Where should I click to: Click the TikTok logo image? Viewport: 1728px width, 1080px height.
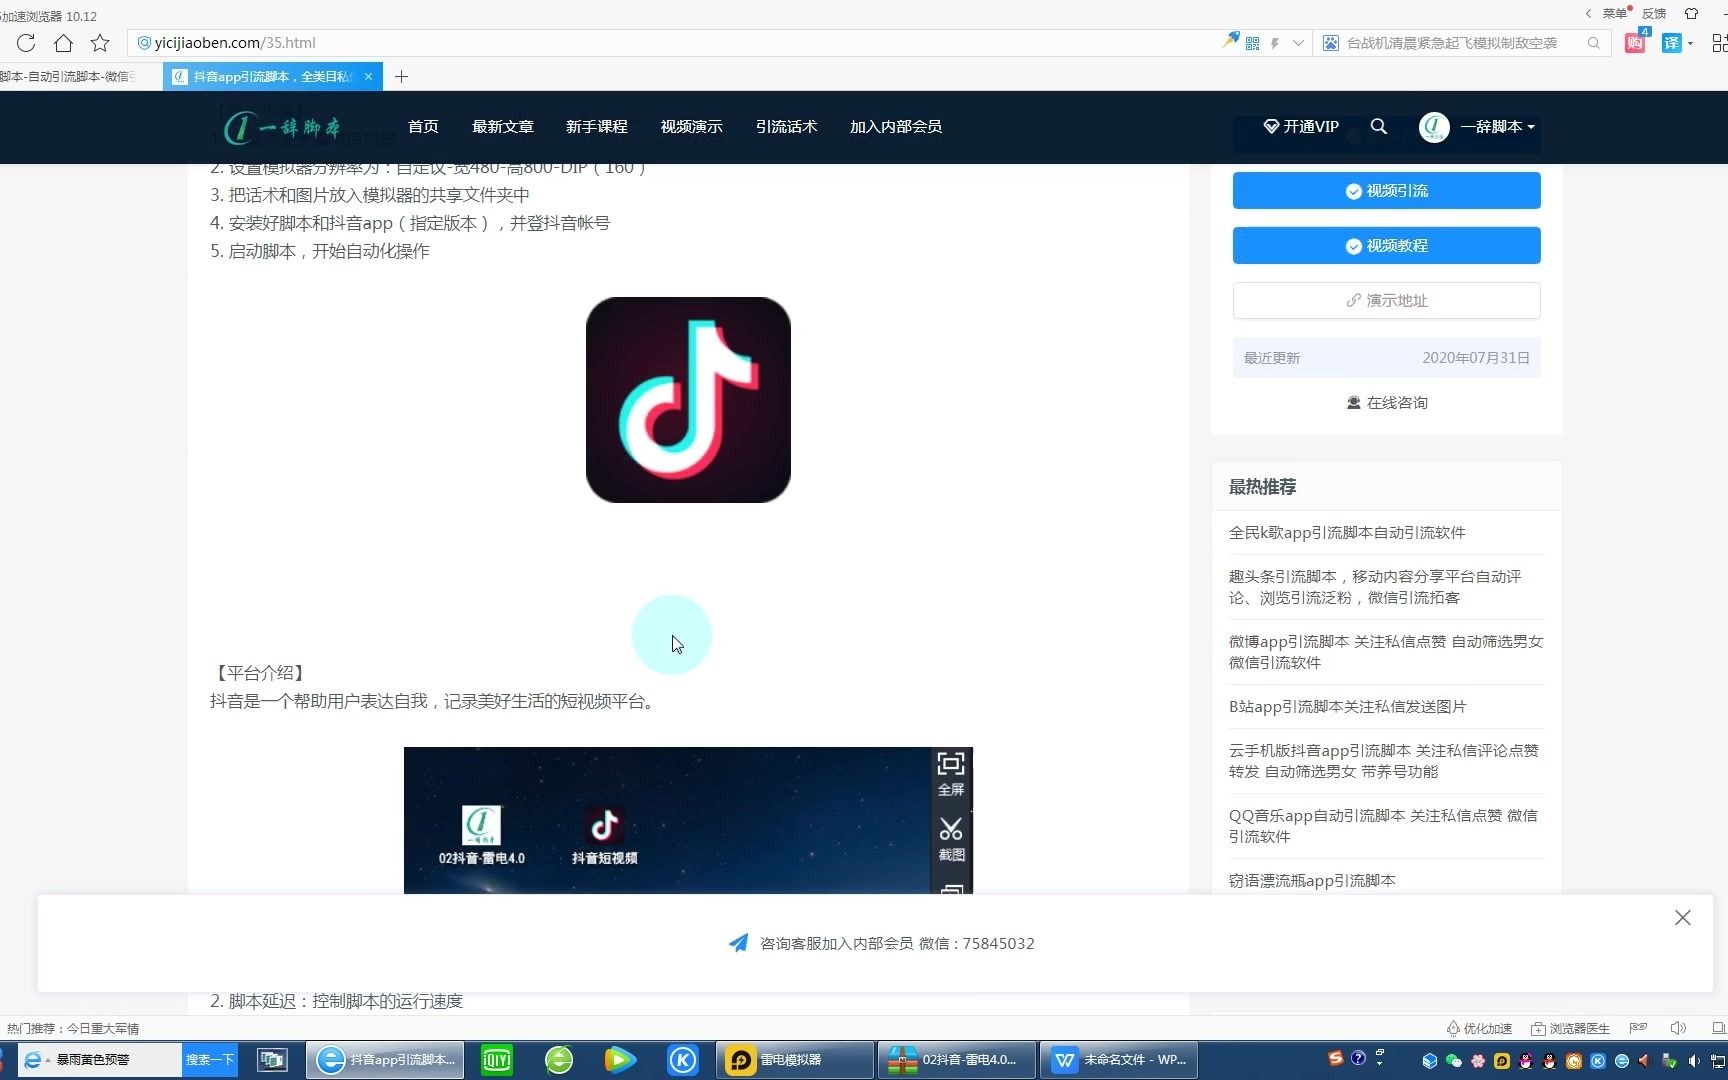pos(688,400)
